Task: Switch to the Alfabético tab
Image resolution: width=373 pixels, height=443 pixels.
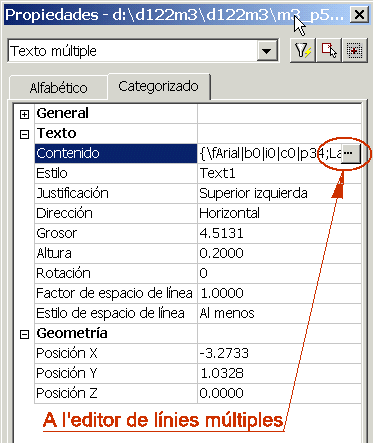Action: pos(58,88)
